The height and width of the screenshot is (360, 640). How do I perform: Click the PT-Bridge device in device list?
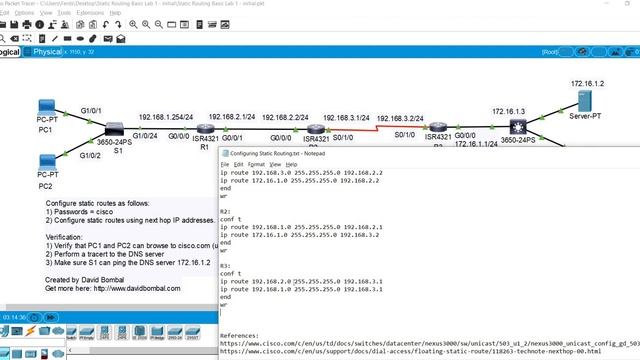coord(157,333)
